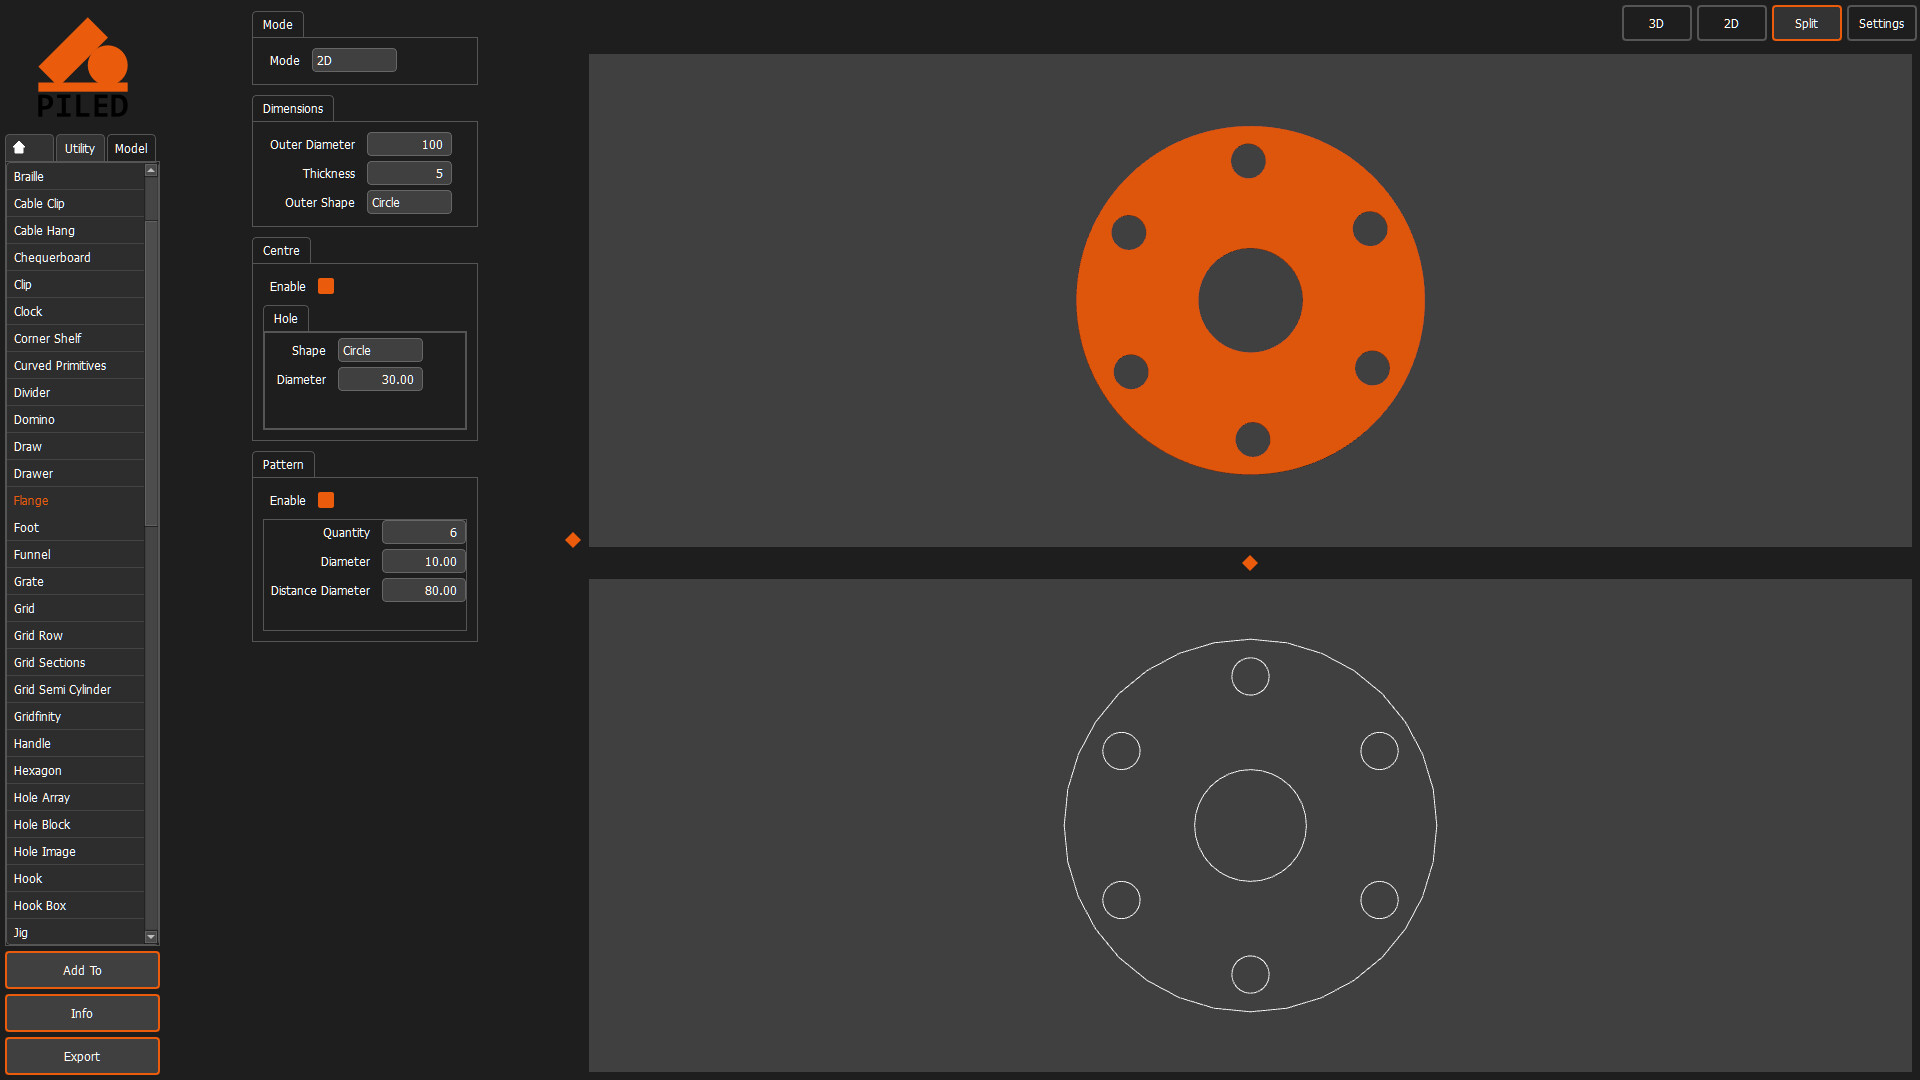Select the Pattern panel tab
This screenshot has height=1080, width=1920.
pyautogui.click(x=283, y=464)
